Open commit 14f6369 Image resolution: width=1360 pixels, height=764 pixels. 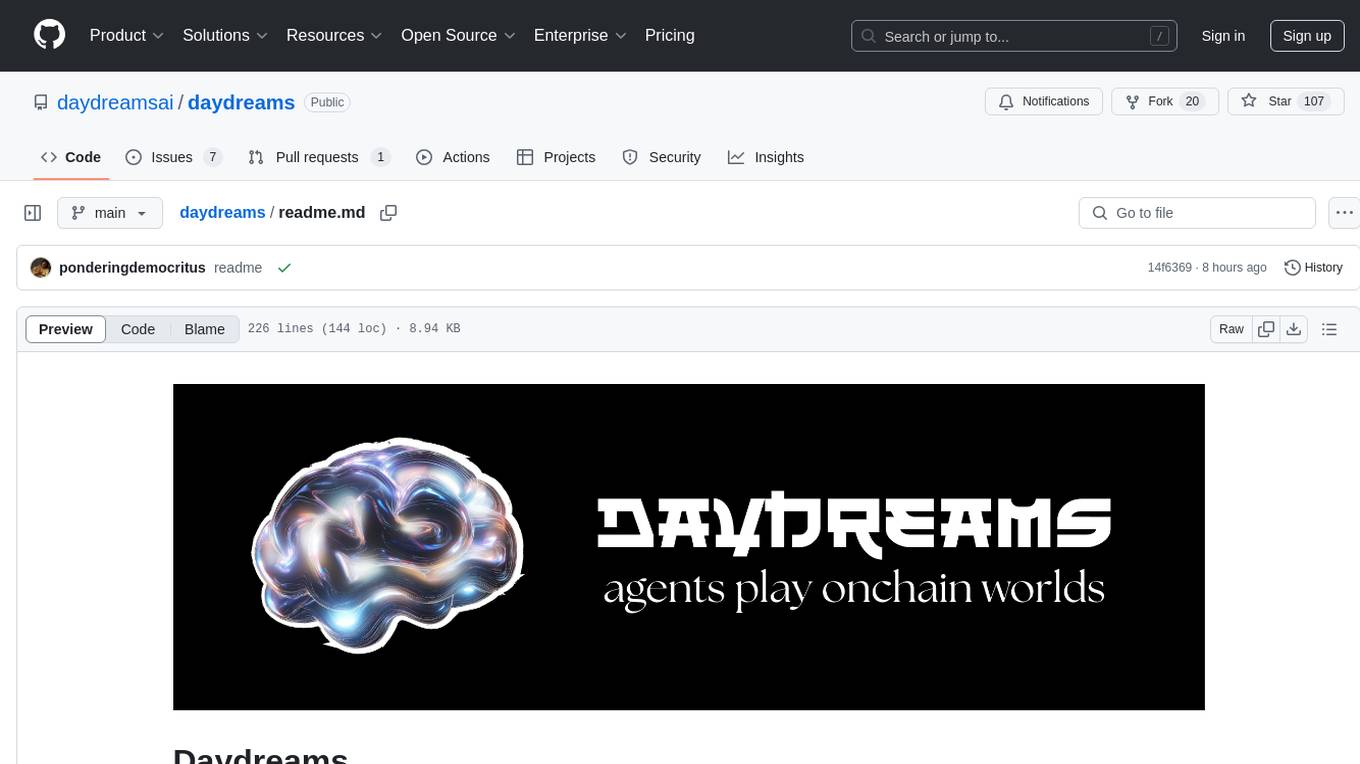[x=1169, y=268]
